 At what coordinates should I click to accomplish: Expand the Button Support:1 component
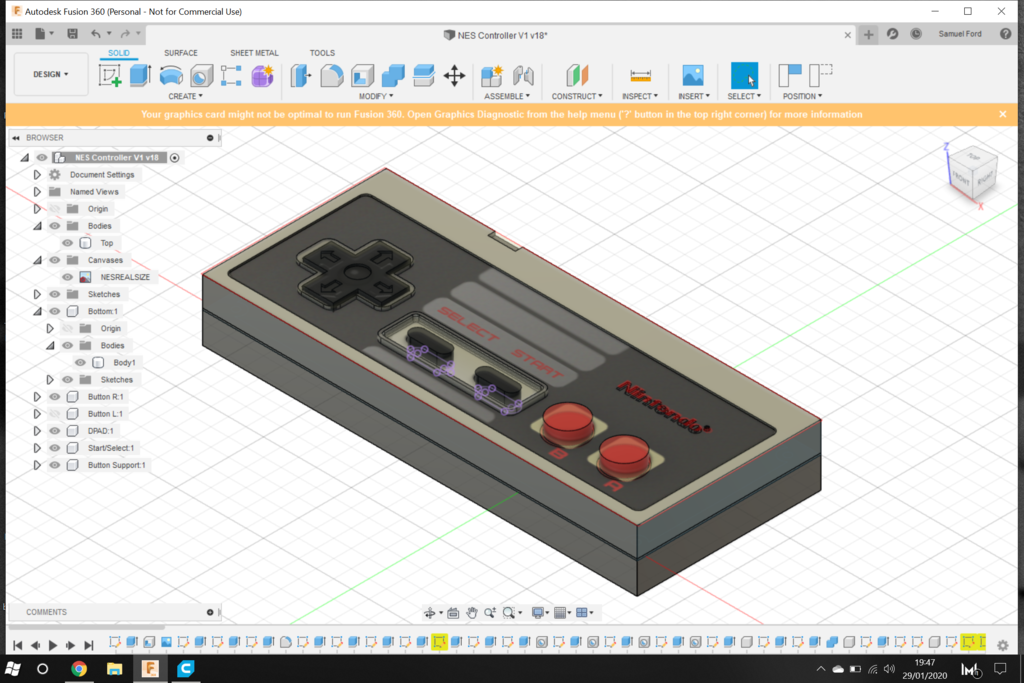pyautogui.click(x=37, y=465)
